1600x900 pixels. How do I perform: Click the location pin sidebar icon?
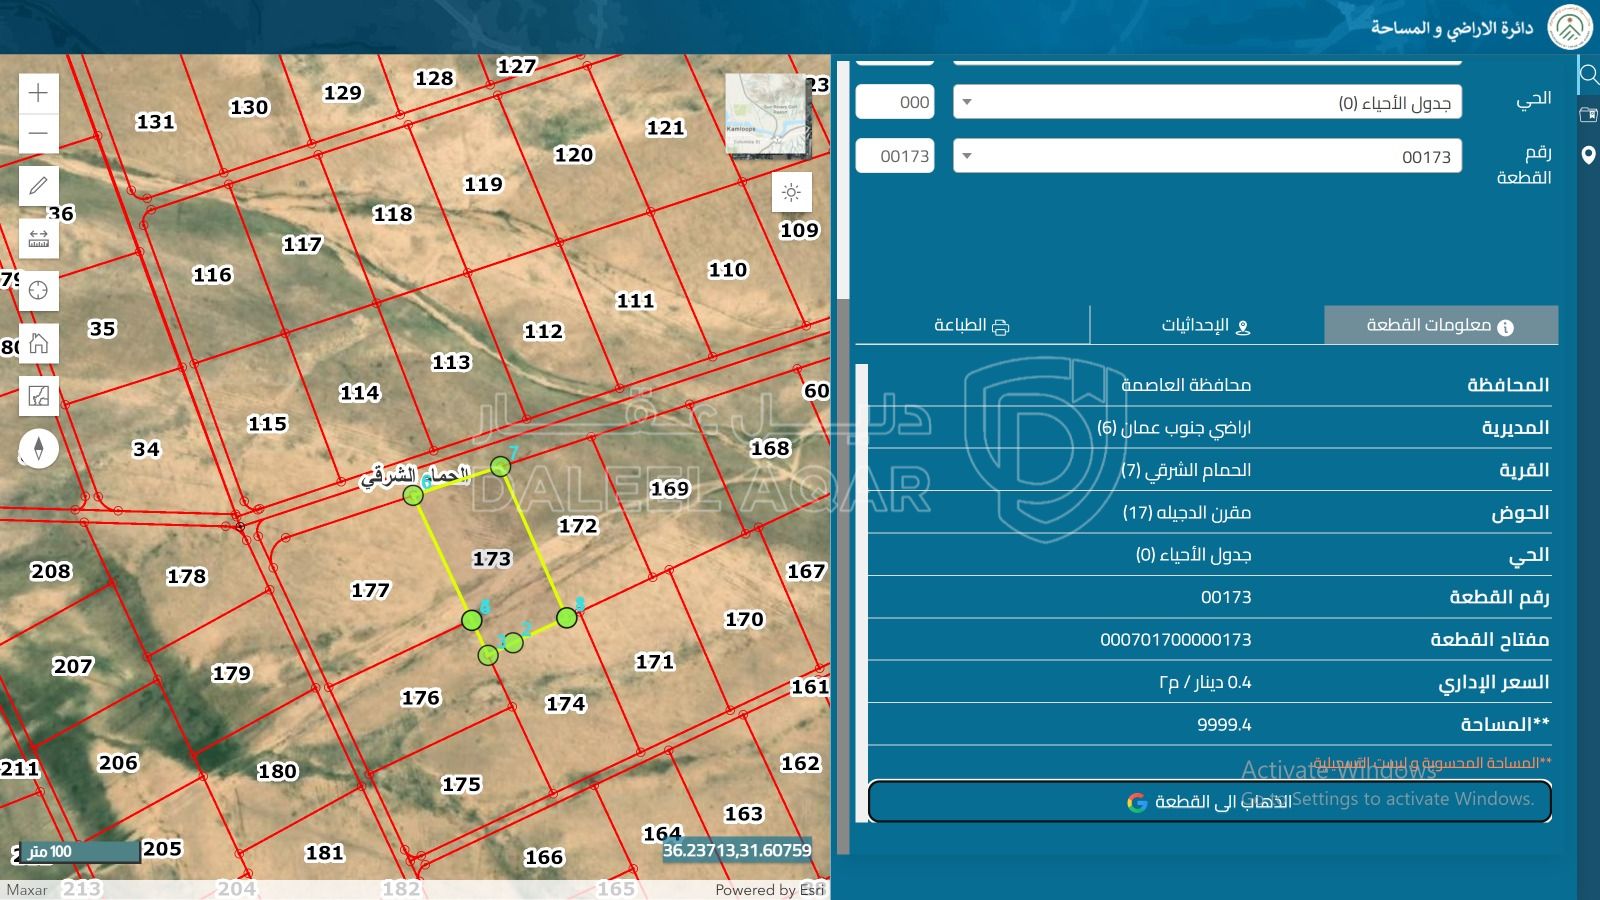(x=1588, y=155)
